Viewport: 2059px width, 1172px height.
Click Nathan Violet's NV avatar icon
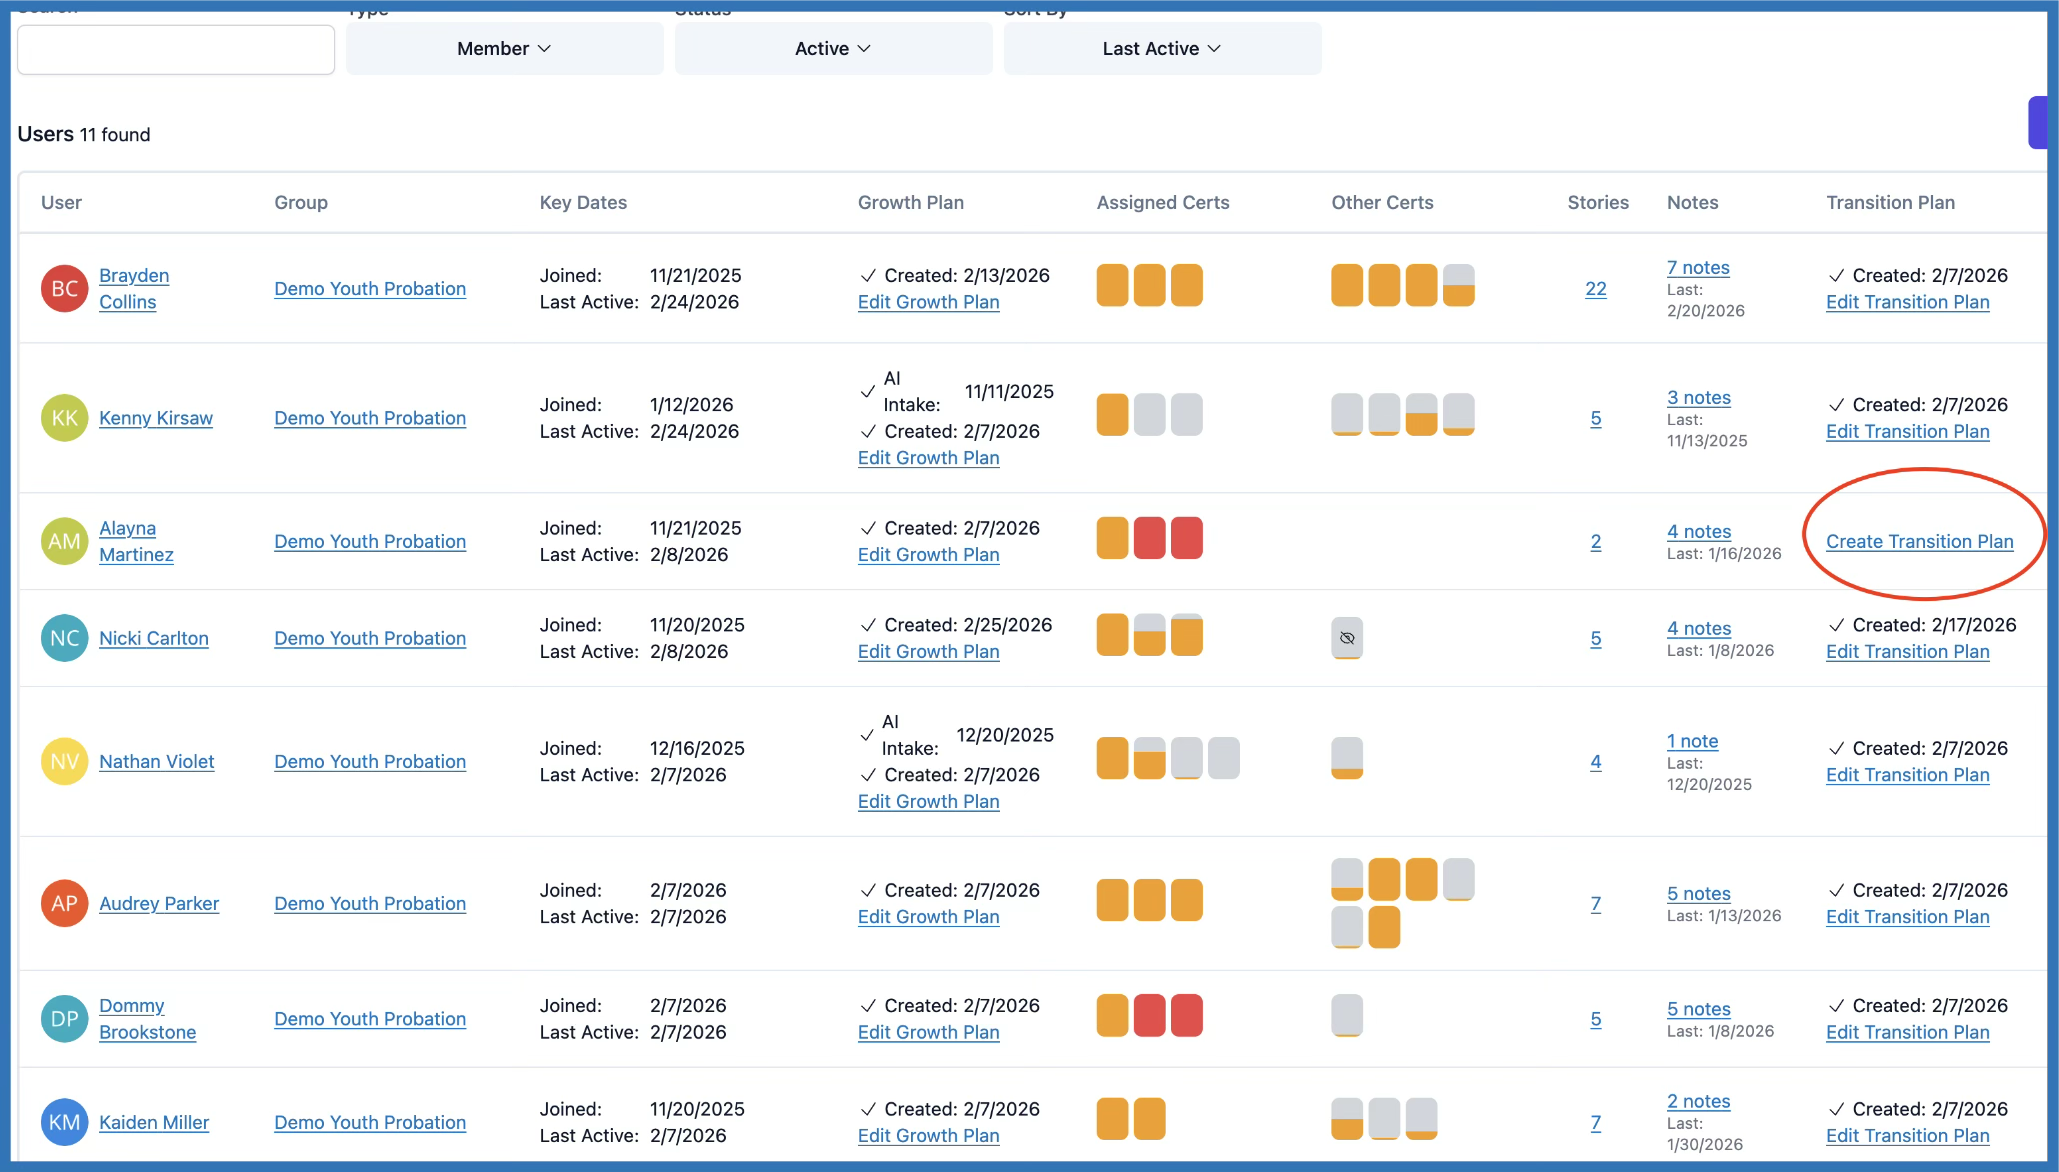pyautogui.click(x=64, y=761)
